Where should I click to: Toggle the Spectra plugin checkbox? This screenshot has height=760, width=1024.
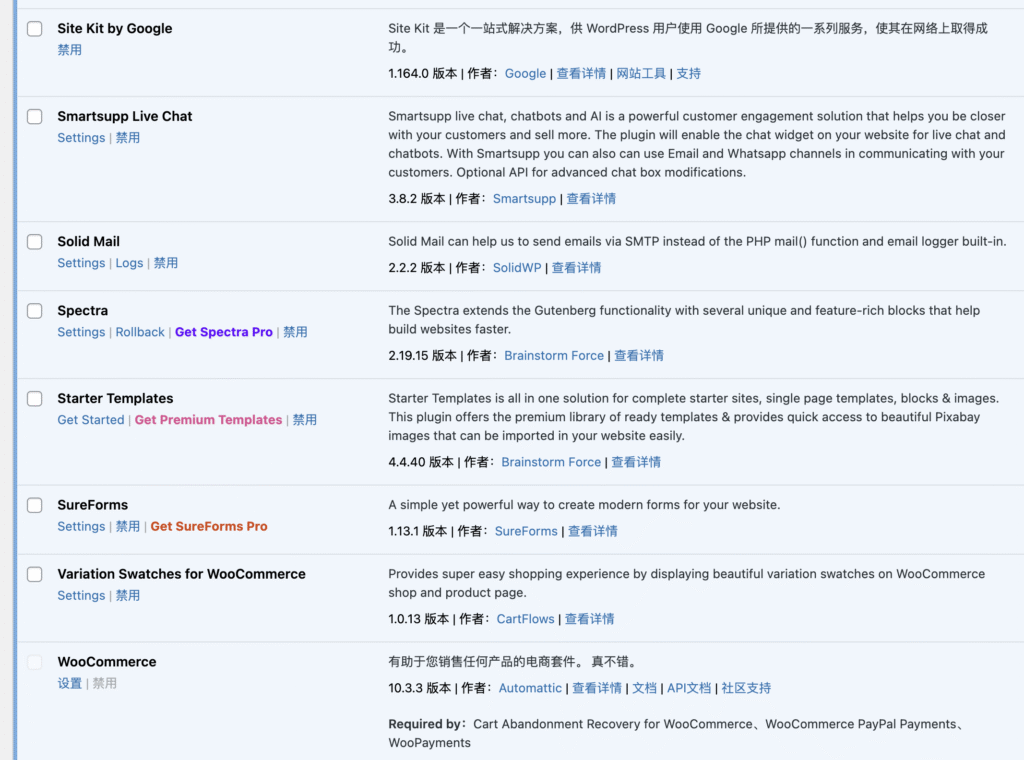point(35,311)
